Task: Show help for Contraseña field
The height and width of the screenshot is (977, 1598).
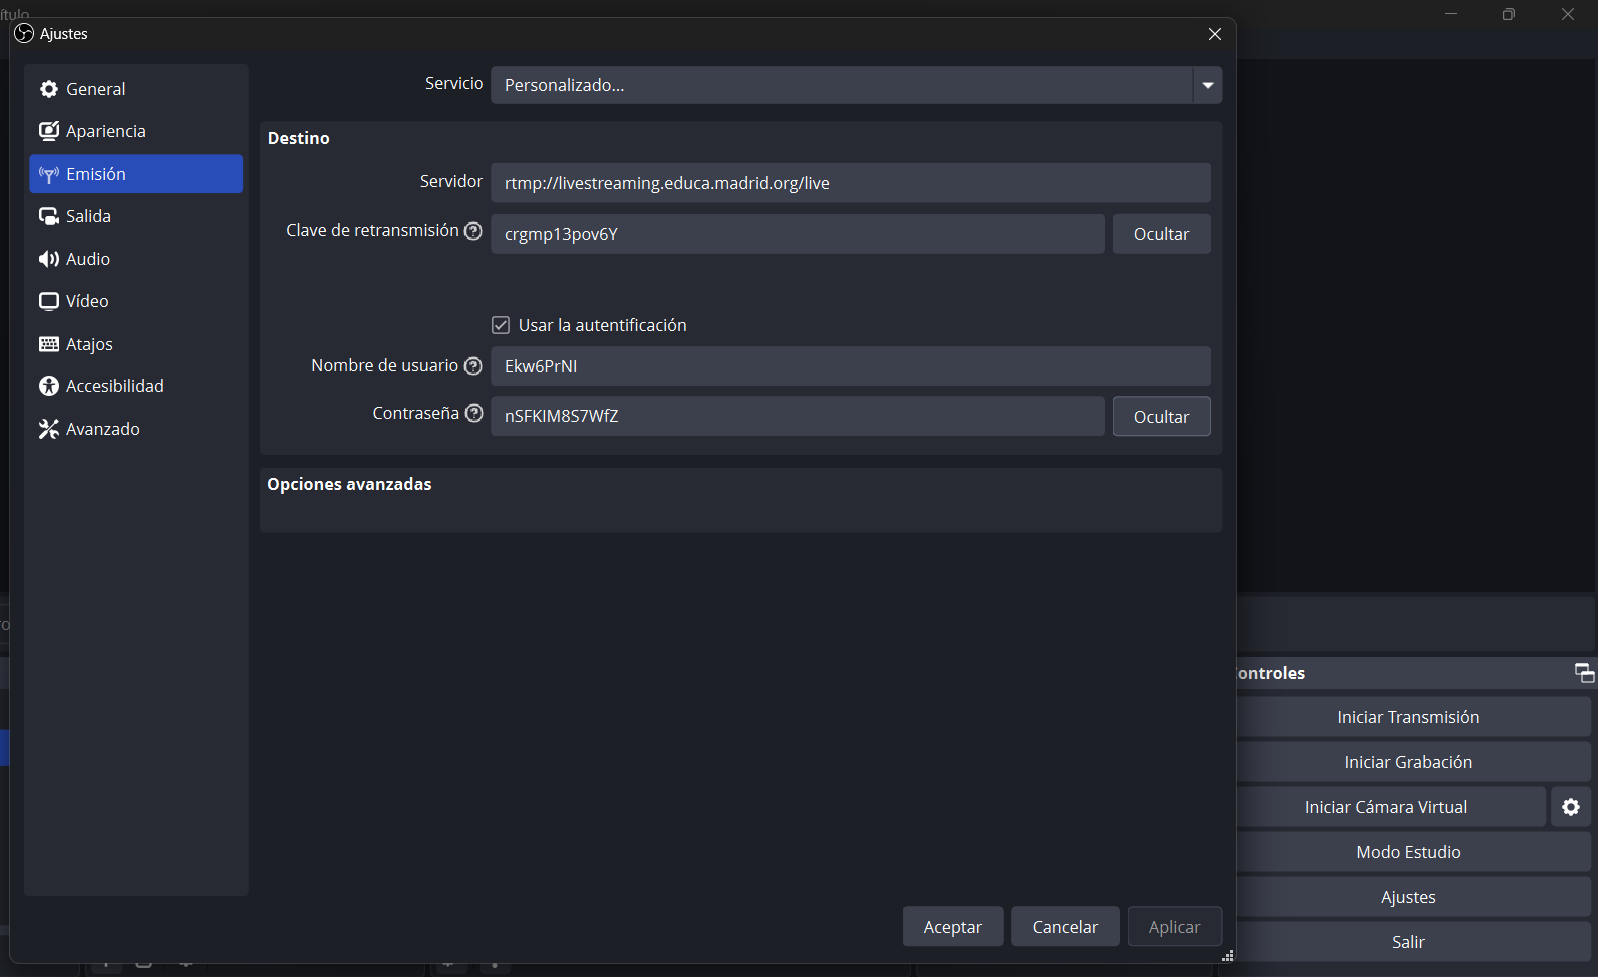Action: (x=474, y=414)
